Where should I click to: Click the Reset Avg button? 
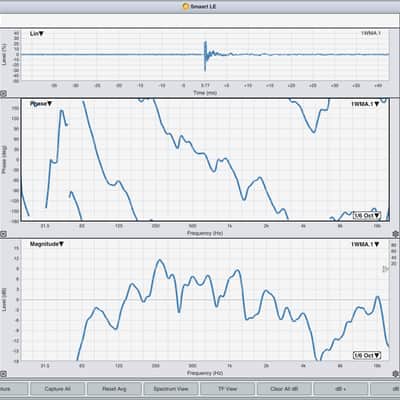click(114, 389)
